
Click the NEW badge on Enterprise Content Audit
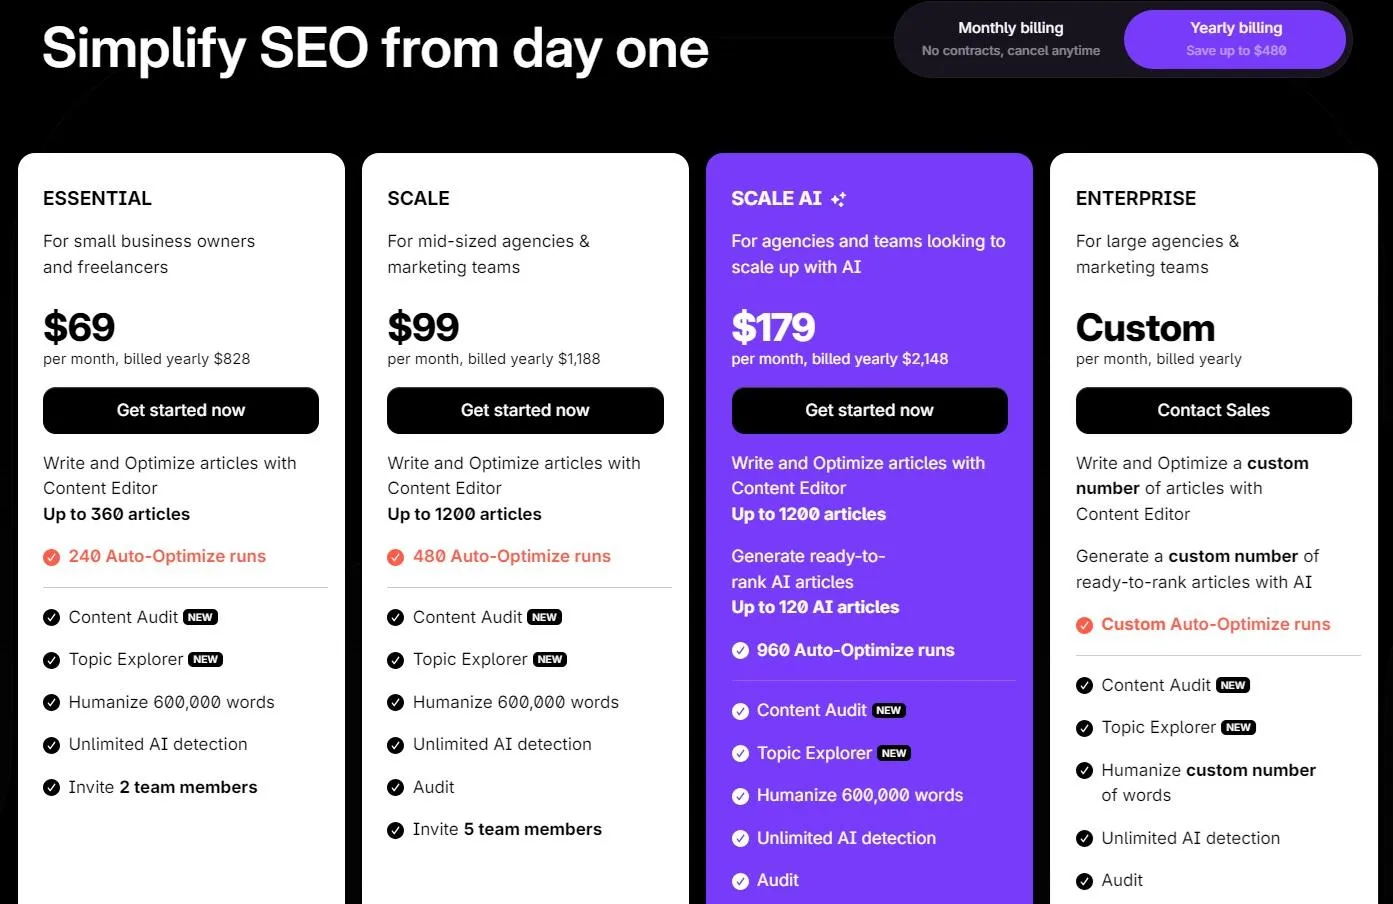point(1233,685)
